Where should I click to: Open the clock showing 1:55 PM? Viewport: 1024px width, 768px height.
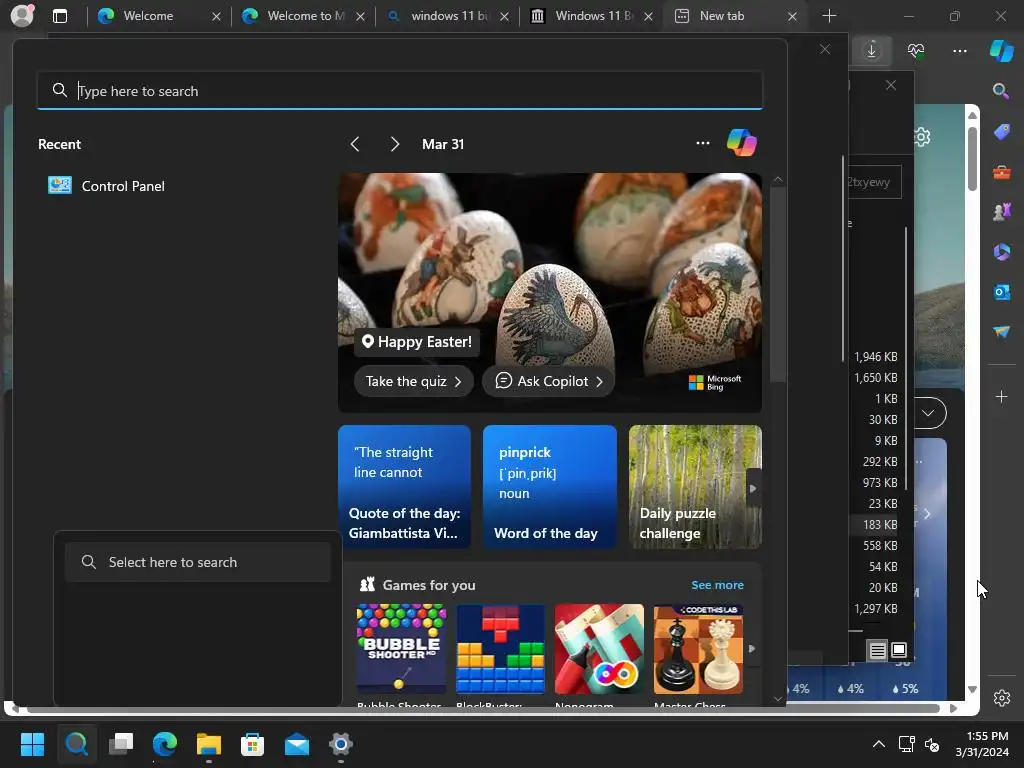click(982, 744)
